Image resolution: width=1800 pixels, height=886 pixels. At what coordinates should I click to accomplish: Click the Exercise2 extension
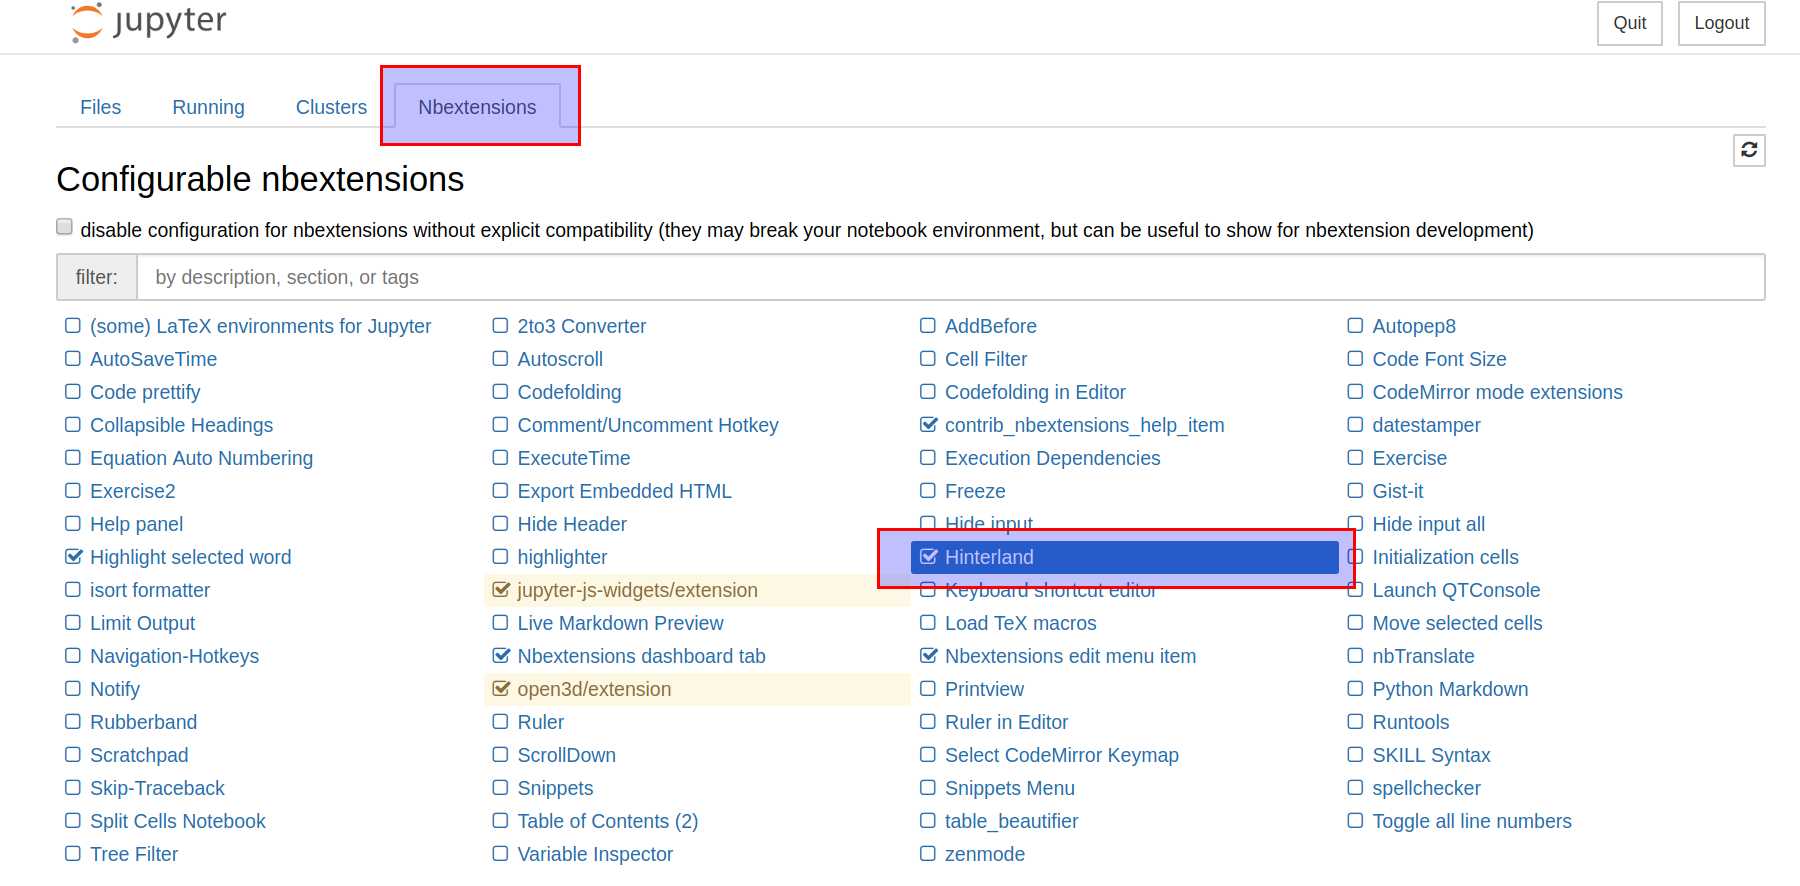(132, 491)
